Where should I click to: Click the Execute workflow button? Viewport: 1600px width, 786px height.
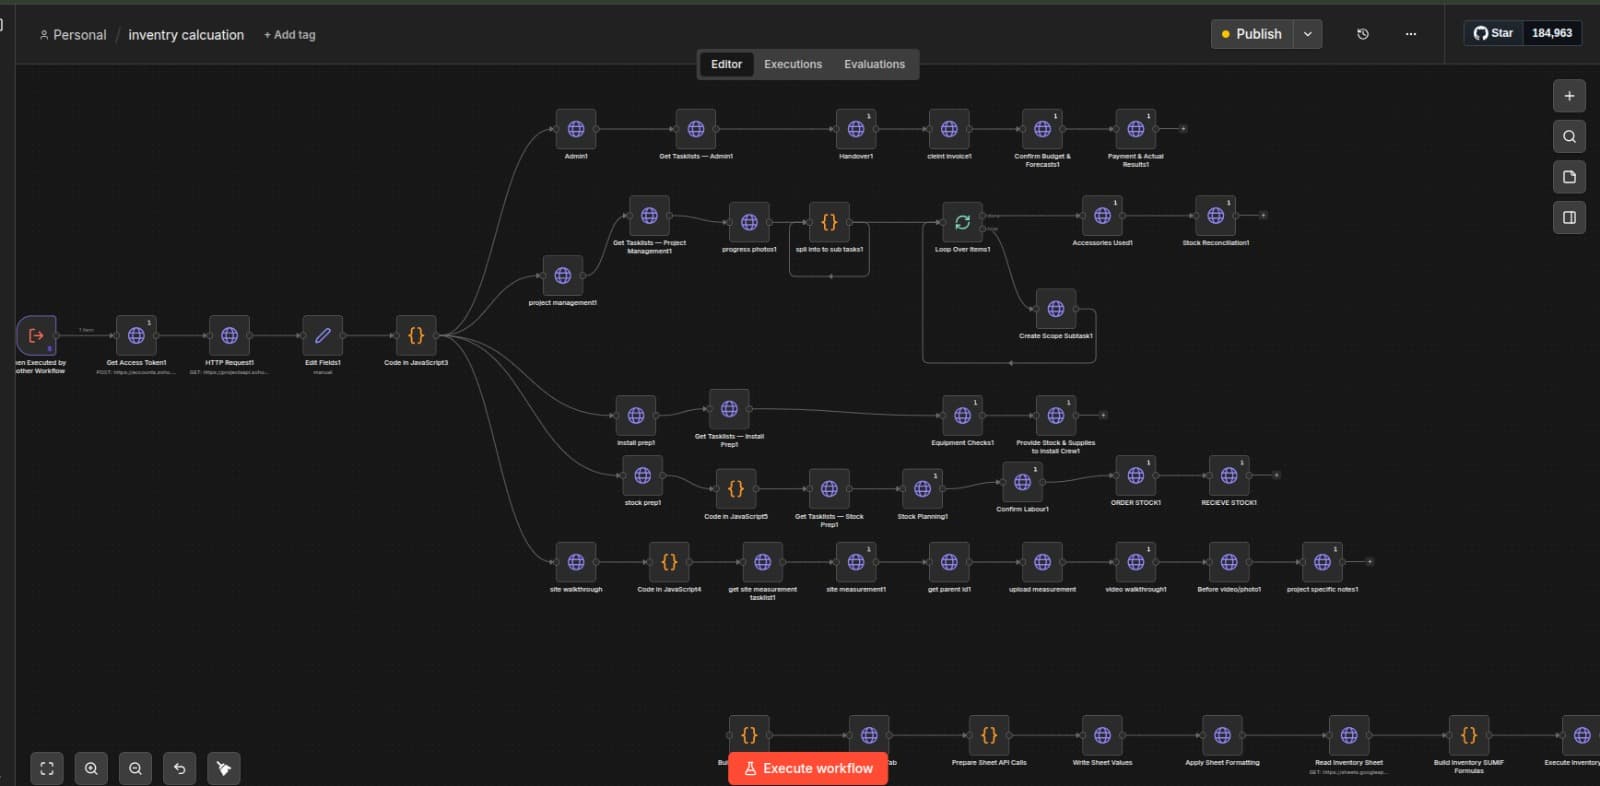pos(808,768)
